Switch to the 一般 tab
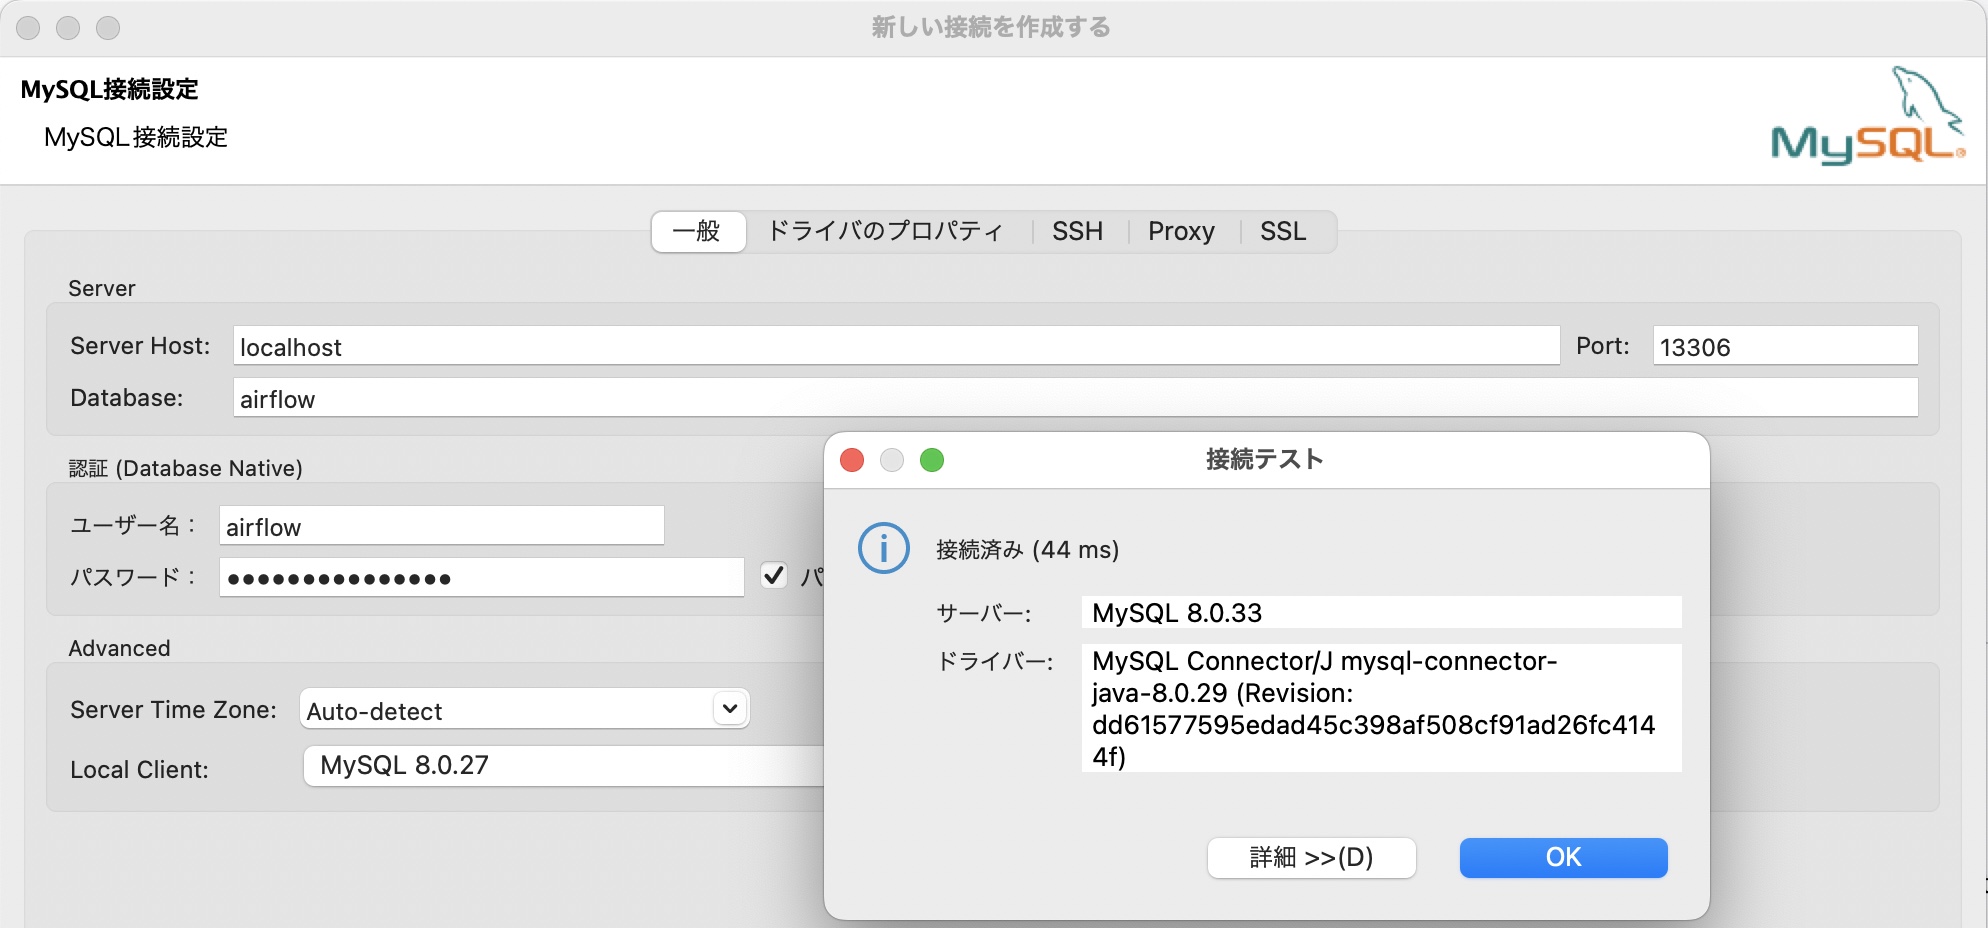This screenshot has height=928, width=1988. [x=698, y=231]
